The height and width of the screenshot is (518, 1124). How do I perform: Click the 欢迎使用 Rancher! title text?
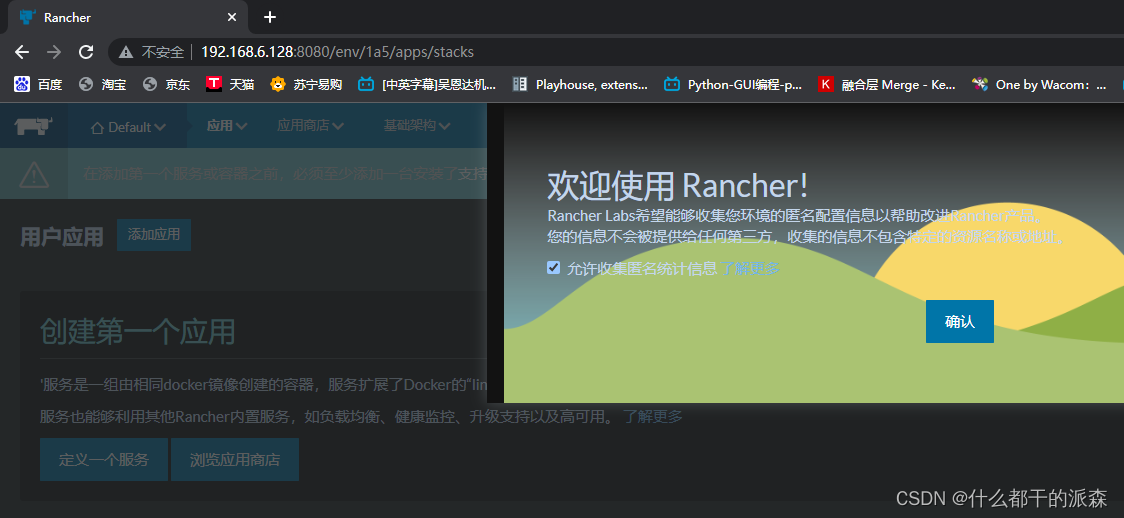click(677, 186)
